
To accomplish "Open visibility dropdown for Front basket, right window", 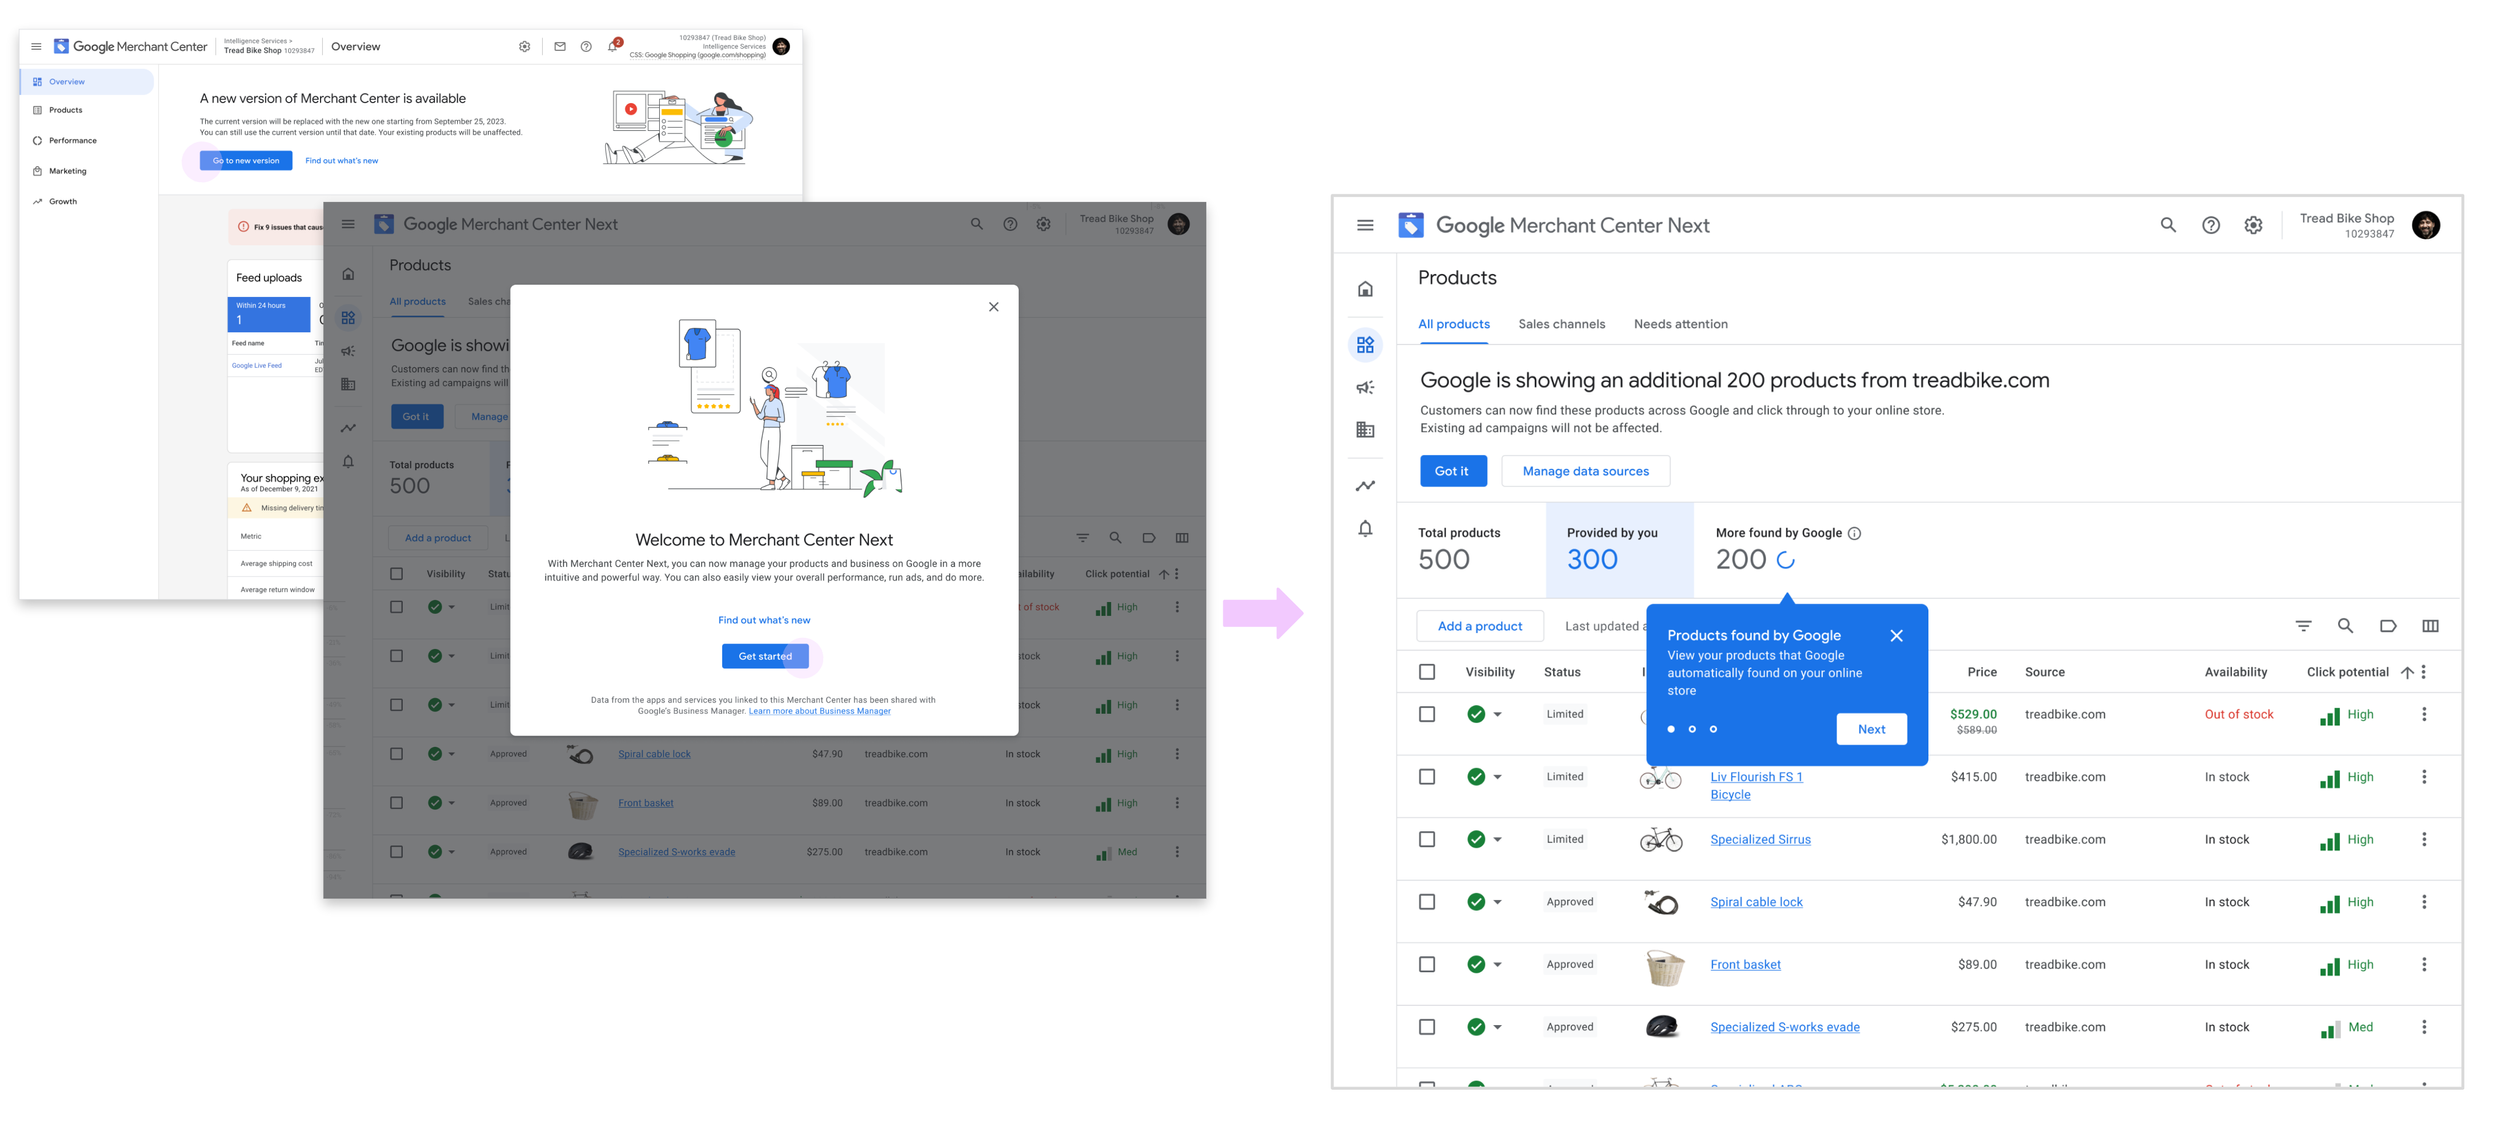I will pos(1497,965).
